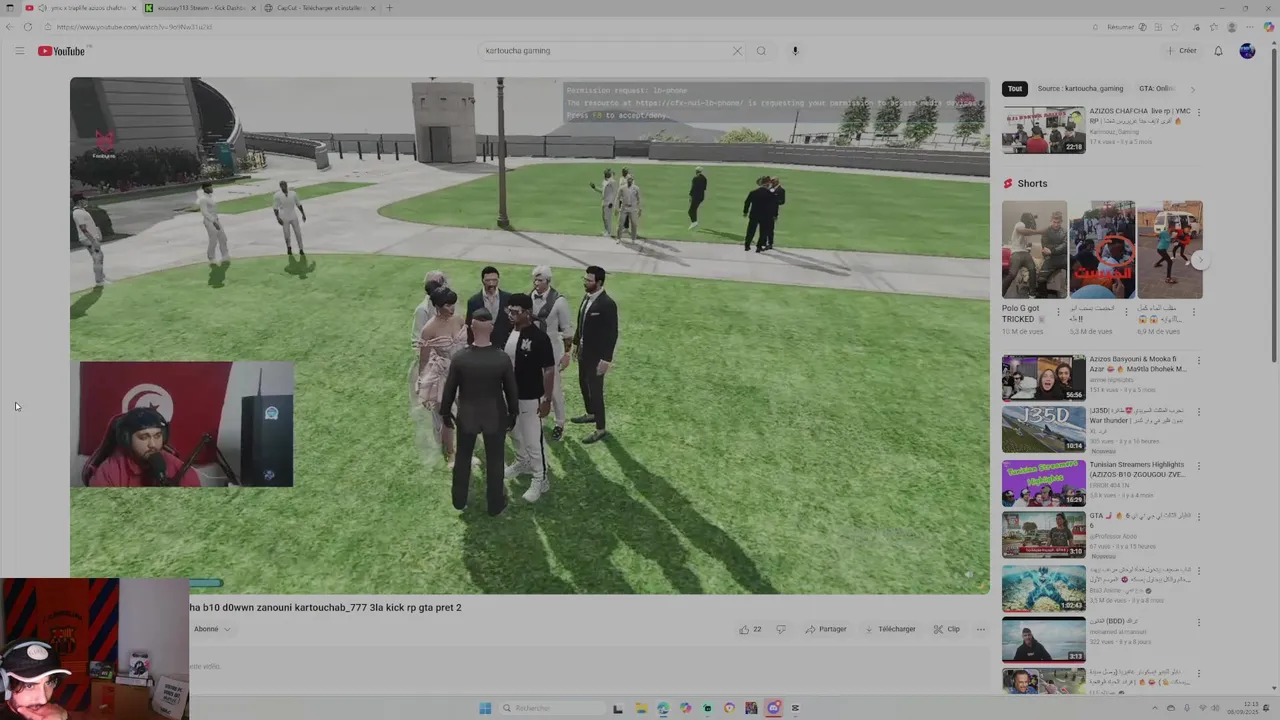Go to the YouTube home logo
The width and height of the screenshot is (1280, 720).
[x=62, y=51]
